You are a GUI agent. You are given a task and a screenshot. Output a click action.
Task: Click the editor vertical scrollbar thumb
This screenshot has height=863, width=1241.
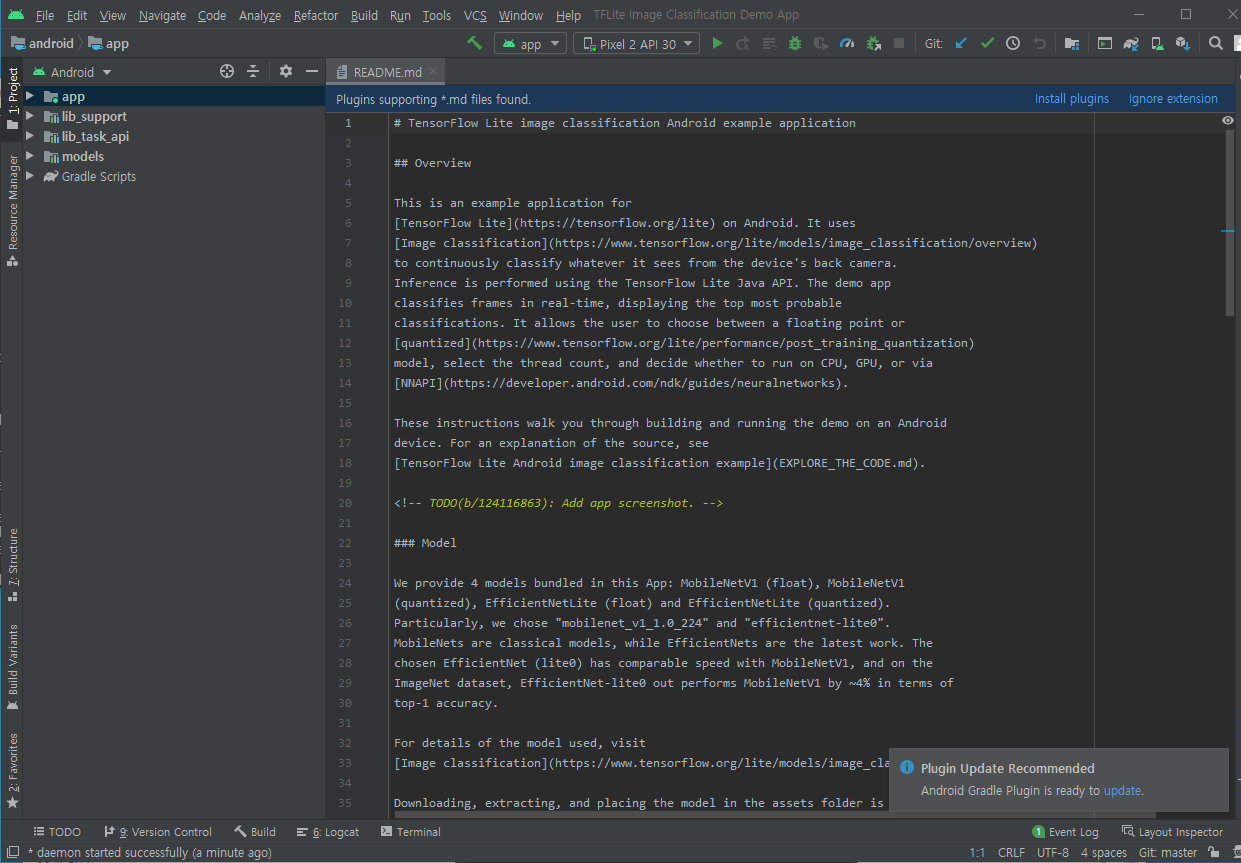tap(1229, 222)
